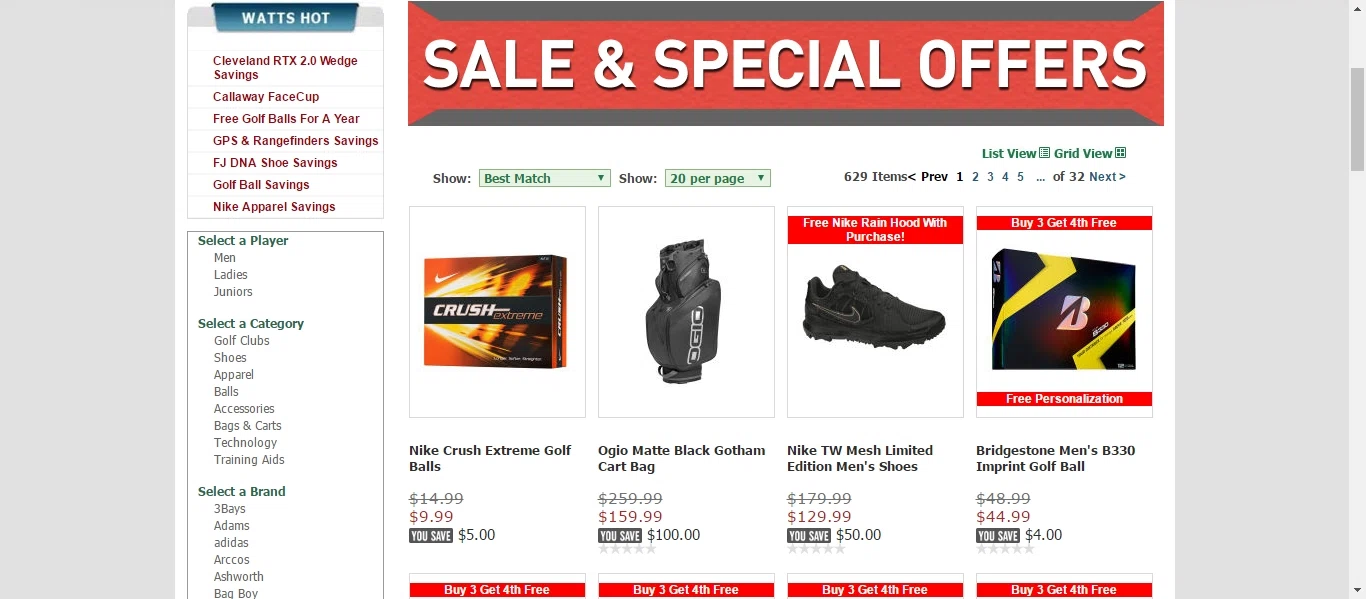Jump to page 5 of results

[1020, 177]
